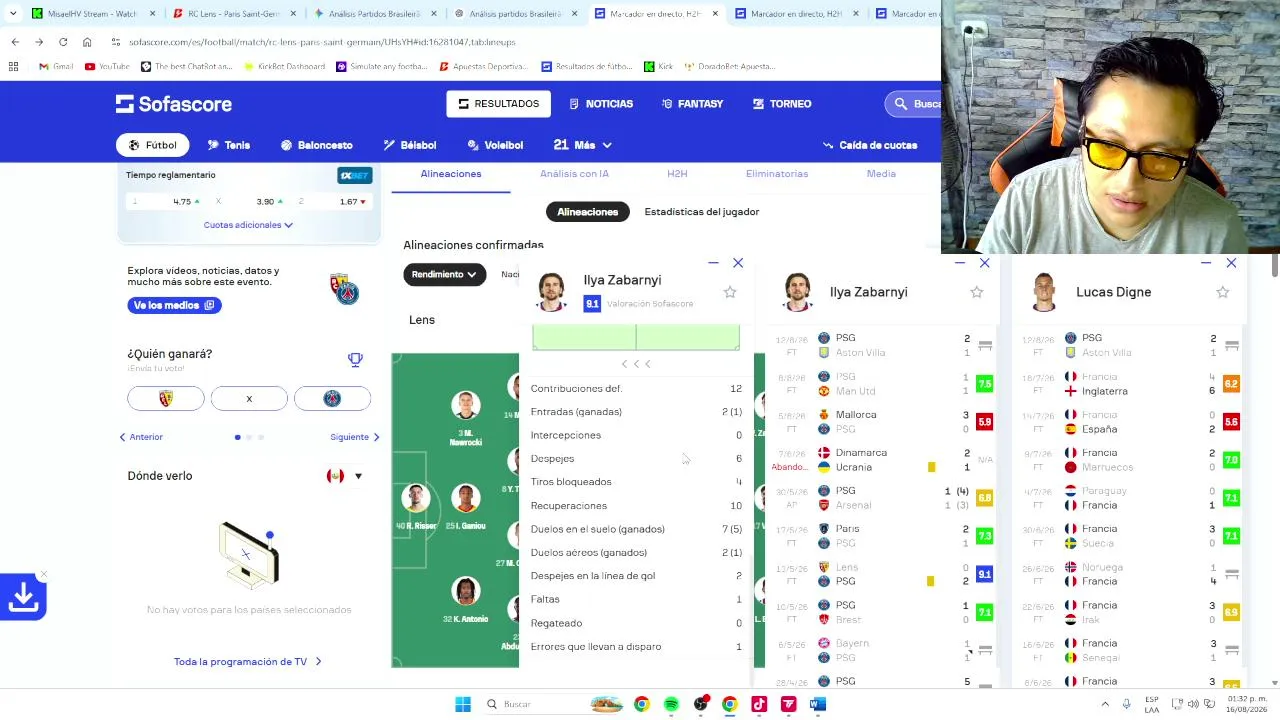Favorite Ilya Zabarnyi in the match-history panel
The width and height of the screenshot is (1280, 720).
click(x=977, y=292)
